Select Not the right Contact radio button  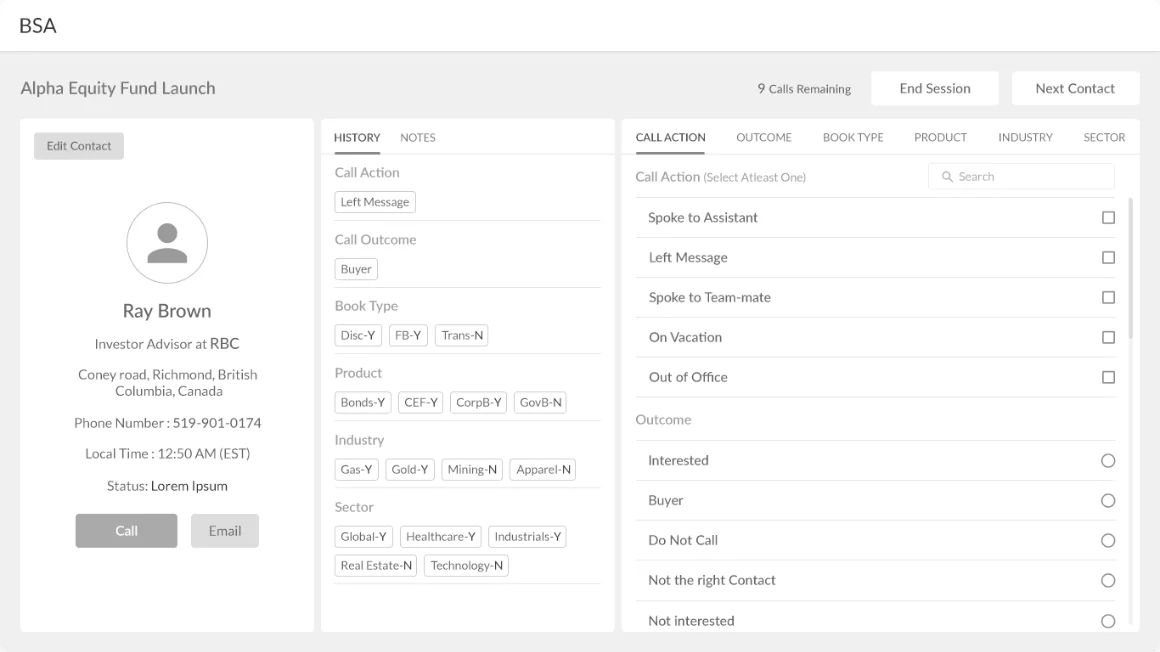point(1108,581)
